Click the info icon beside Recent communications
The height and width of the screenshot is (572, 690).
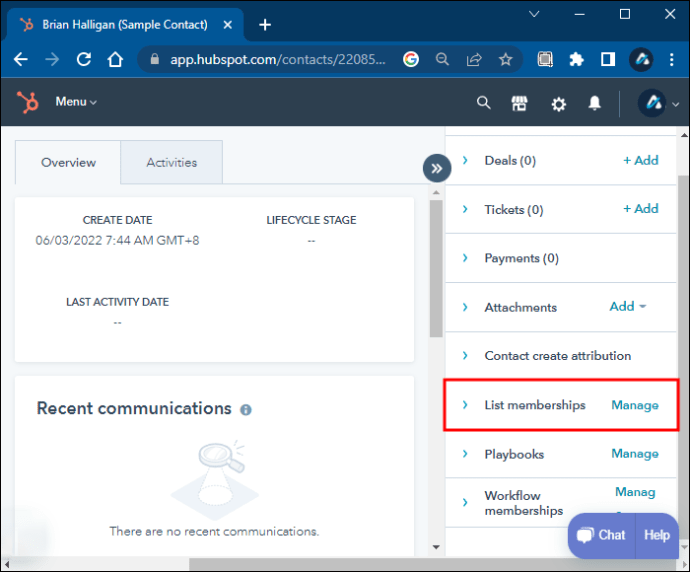pyautogui.click(x=246, y=410)
